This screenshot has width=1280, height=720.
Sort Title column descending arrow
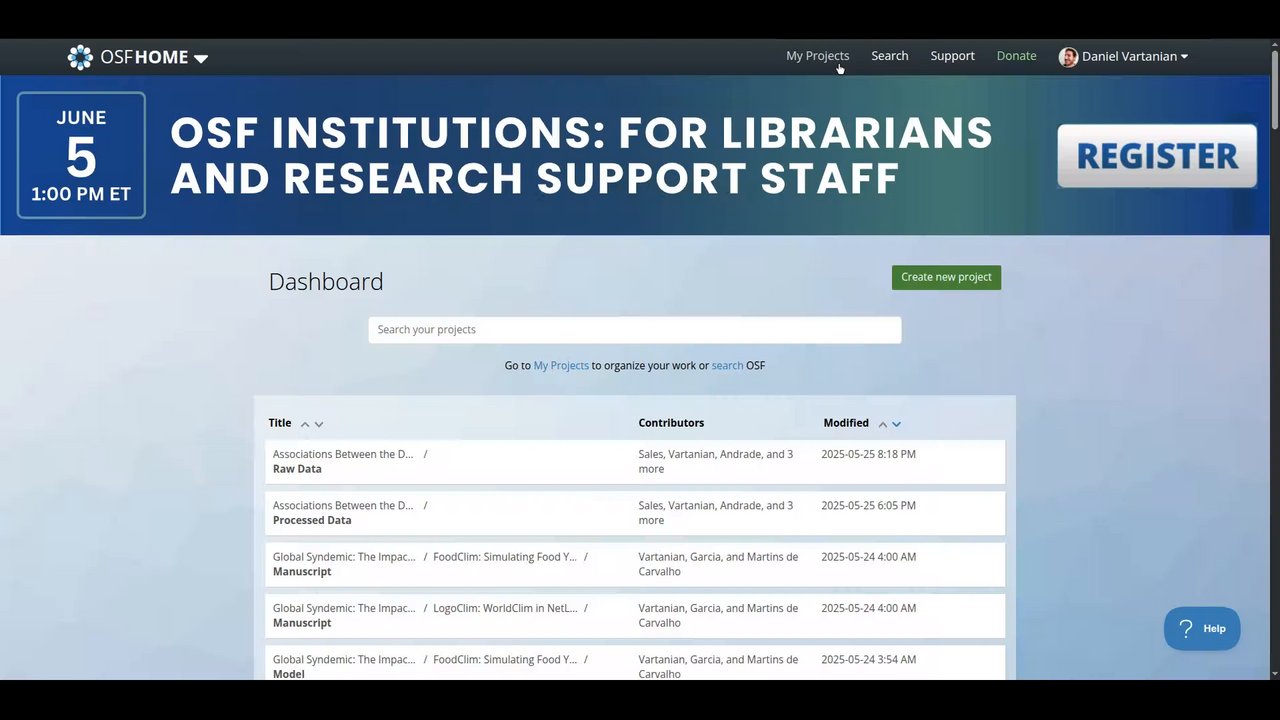click(x=319, y=424)
